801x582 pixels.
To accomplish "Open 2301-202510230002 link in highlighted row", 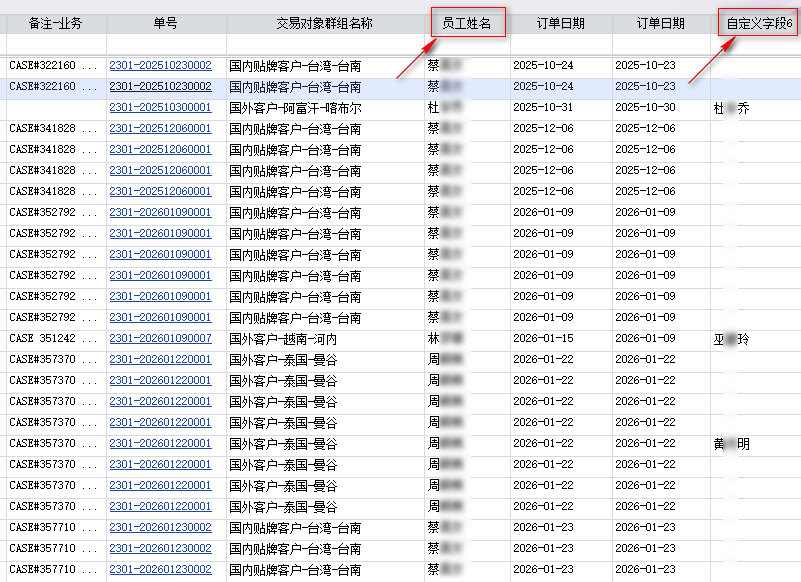I will pyautogui.click(x=160, y=86).
